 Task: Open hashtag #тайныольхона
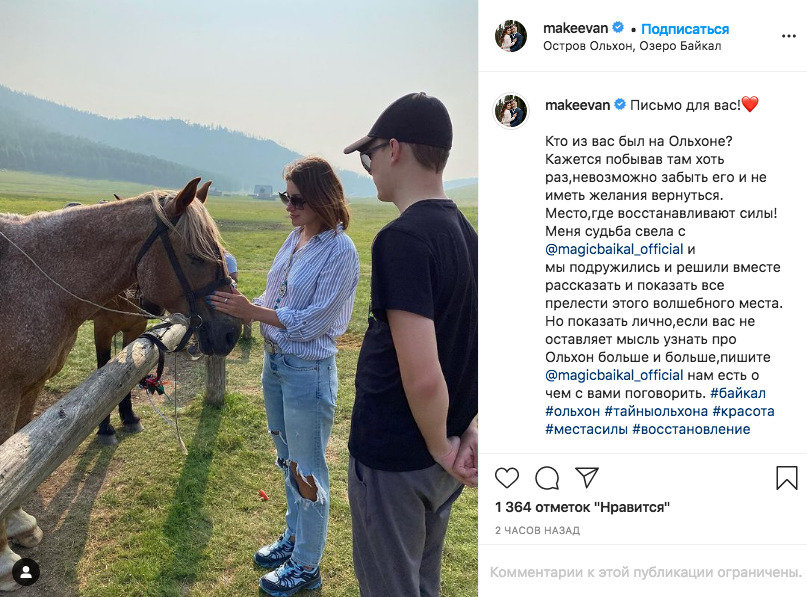(x=656, y=411)
